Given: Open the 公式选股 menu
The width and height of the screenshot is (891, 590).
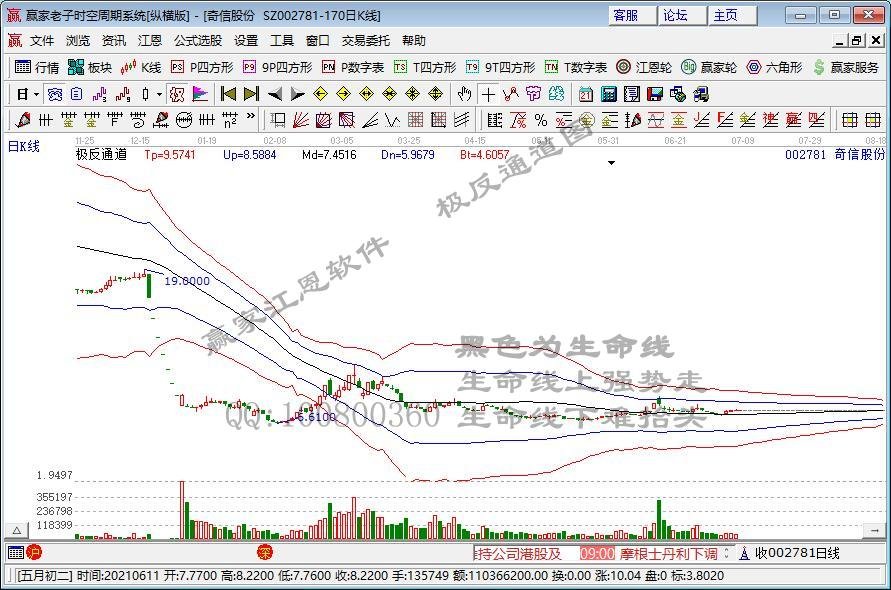Looking at the screenshot, I should tap(198, 41).
